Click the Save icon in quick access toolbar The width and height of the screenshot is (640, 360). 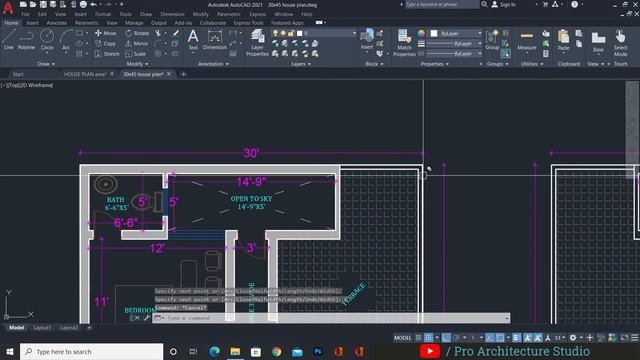pyautogui.click(x=43, y=4)
